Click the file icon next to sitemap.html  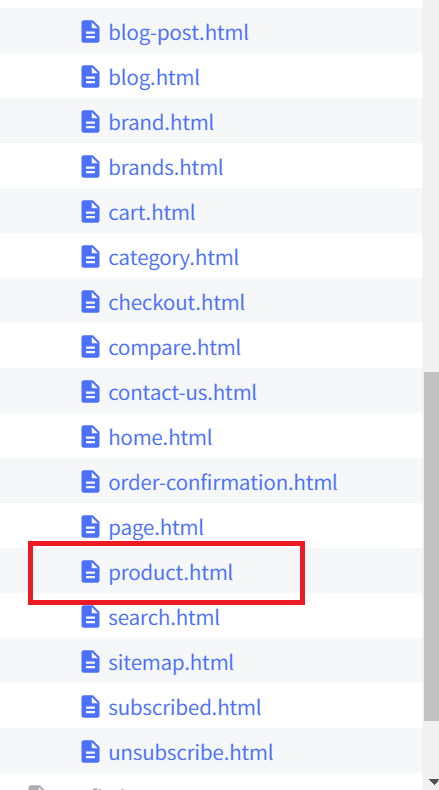click(x=90, y=662)
